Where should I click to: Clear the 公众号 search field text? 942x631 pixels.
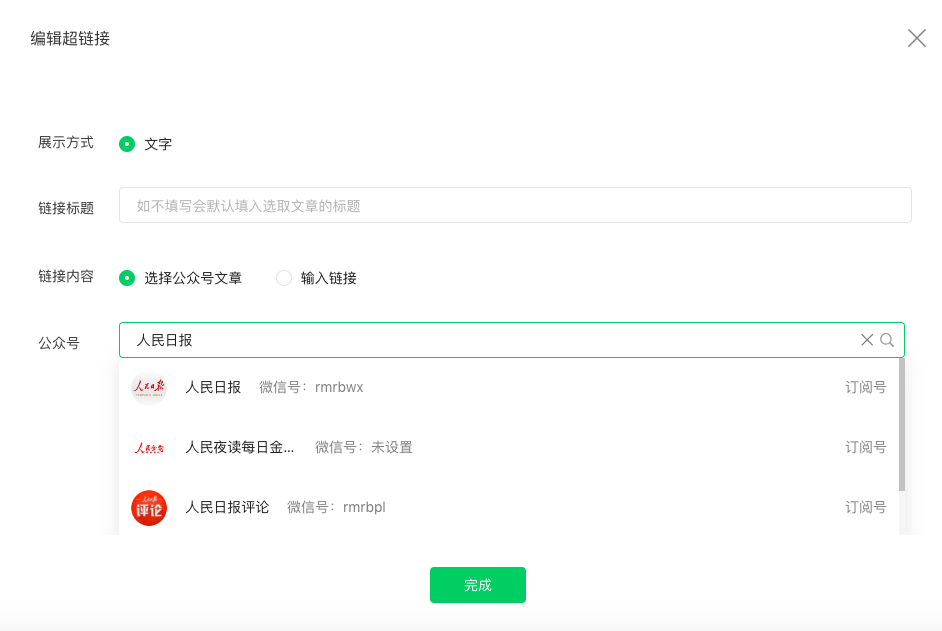tap(867, 340)
